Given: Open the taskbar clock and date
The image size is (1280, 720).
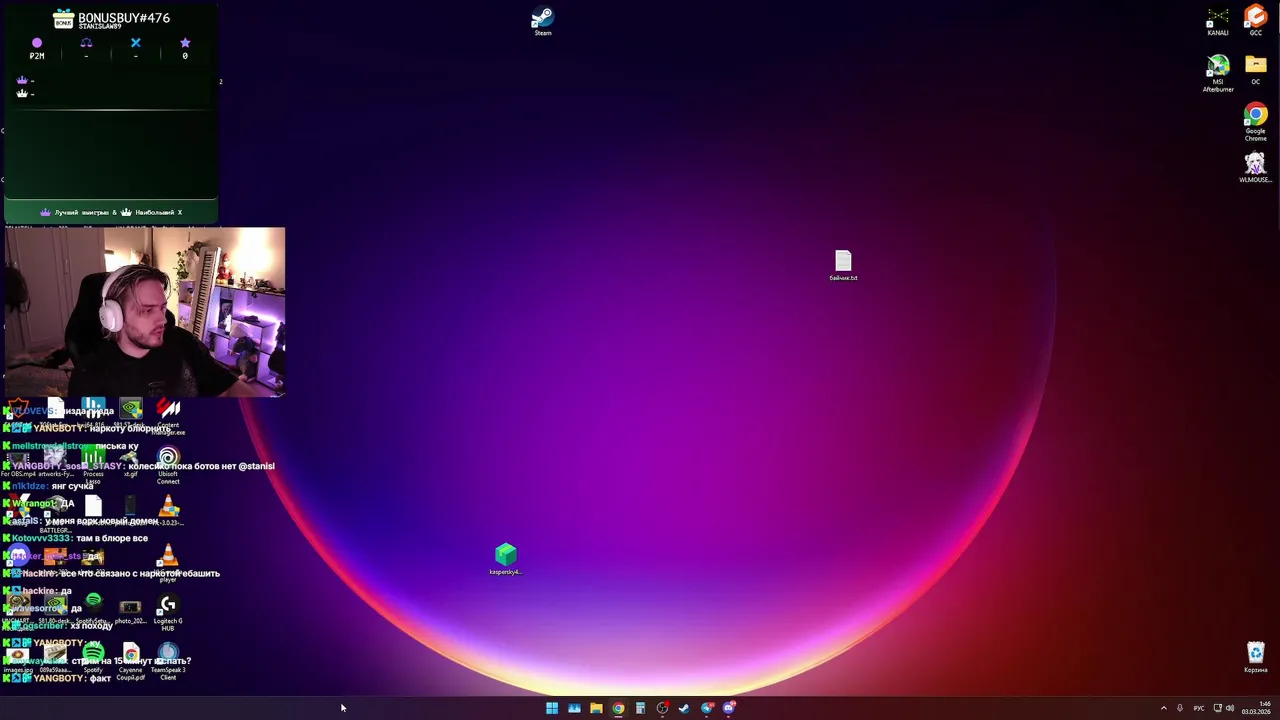Looking at the screenshot, I should coord(1256,708).
